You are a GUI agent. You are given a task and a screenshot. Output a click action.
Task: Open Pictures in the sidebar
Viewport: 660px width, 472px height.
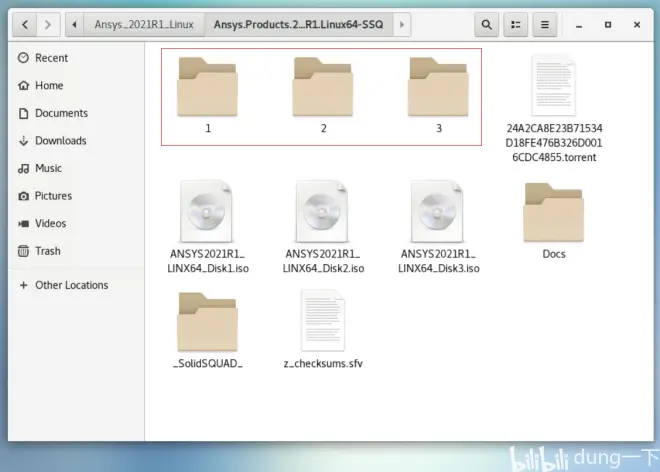point(76,196)
